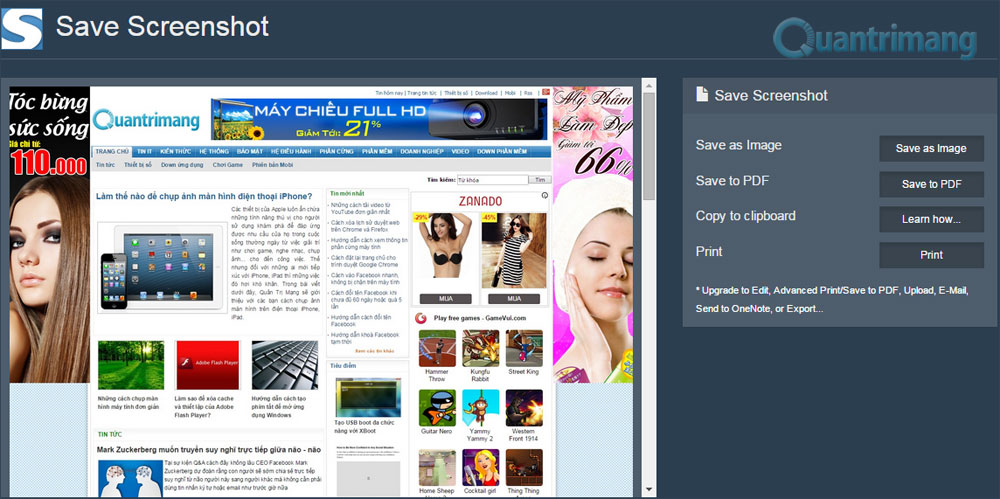Click the Kungfu Rabbit game icon
This screenshot has width=1000, height=499.
(480, 348)
